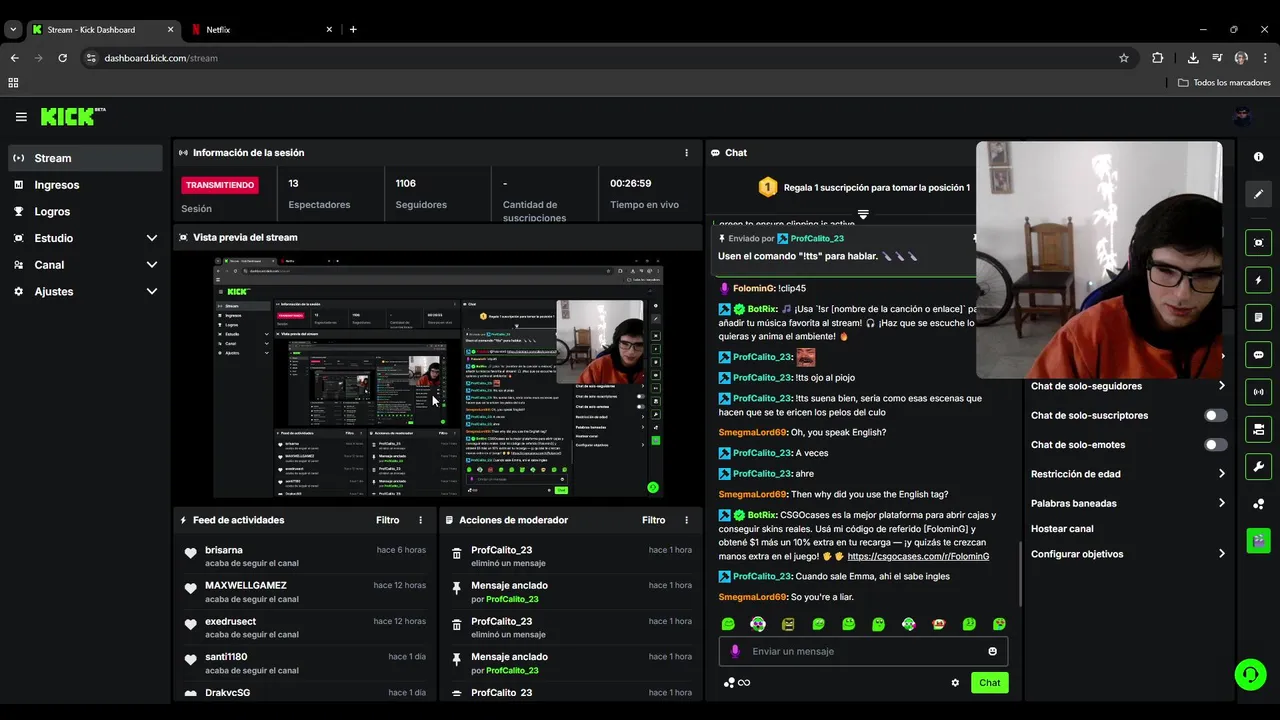Click Hostear canal
The height and width of the screenshot is (720, 1280).
pos(1062,529)
